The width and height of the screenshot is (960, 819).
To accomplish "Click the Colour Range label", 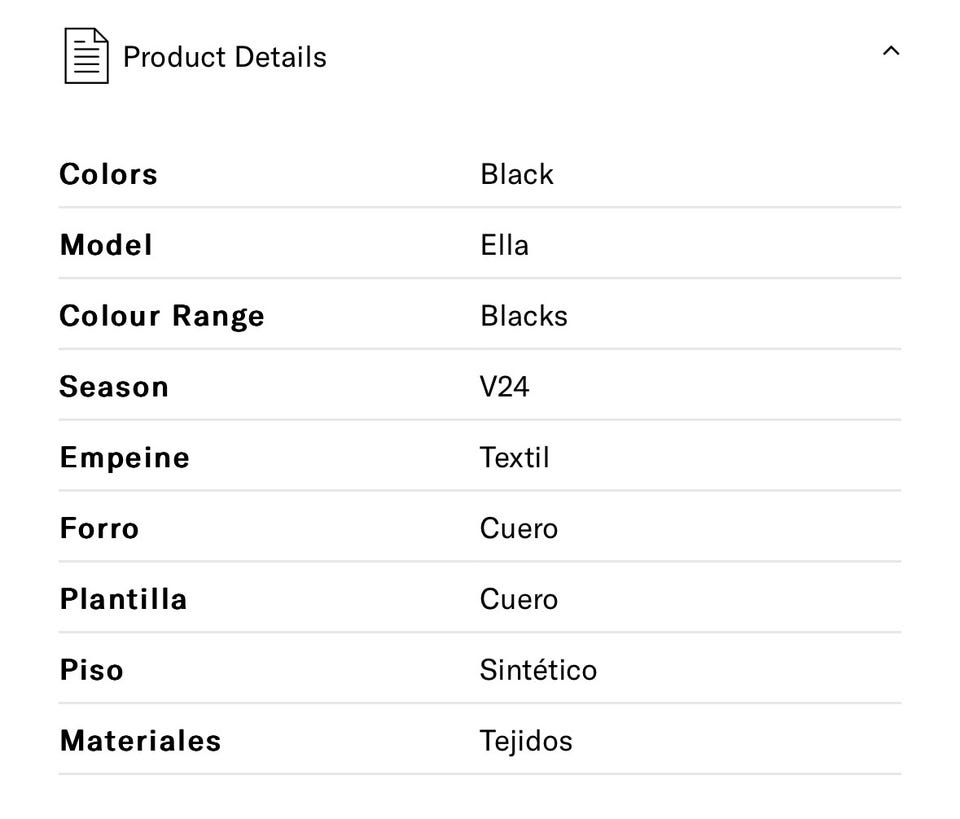I will [162, 316].
